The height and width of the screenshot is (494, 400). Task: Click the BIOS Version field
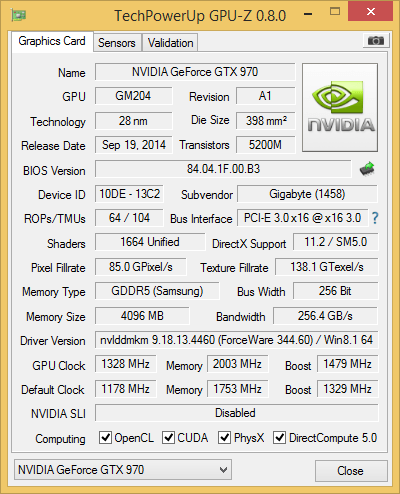point(223,169)
